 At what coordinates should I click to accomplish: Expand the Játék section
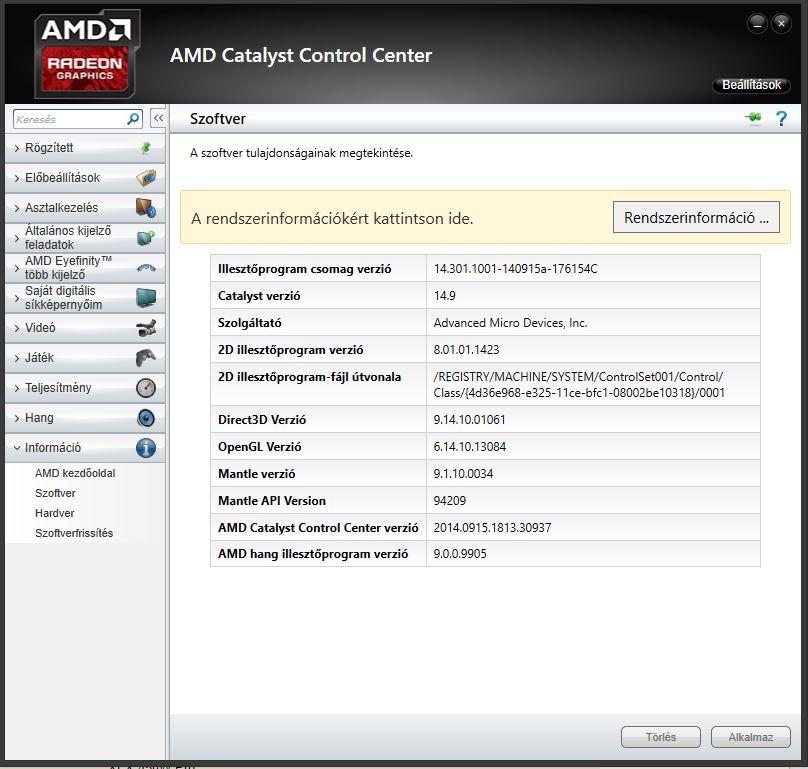pyautogui.click(x=85, y=358)
